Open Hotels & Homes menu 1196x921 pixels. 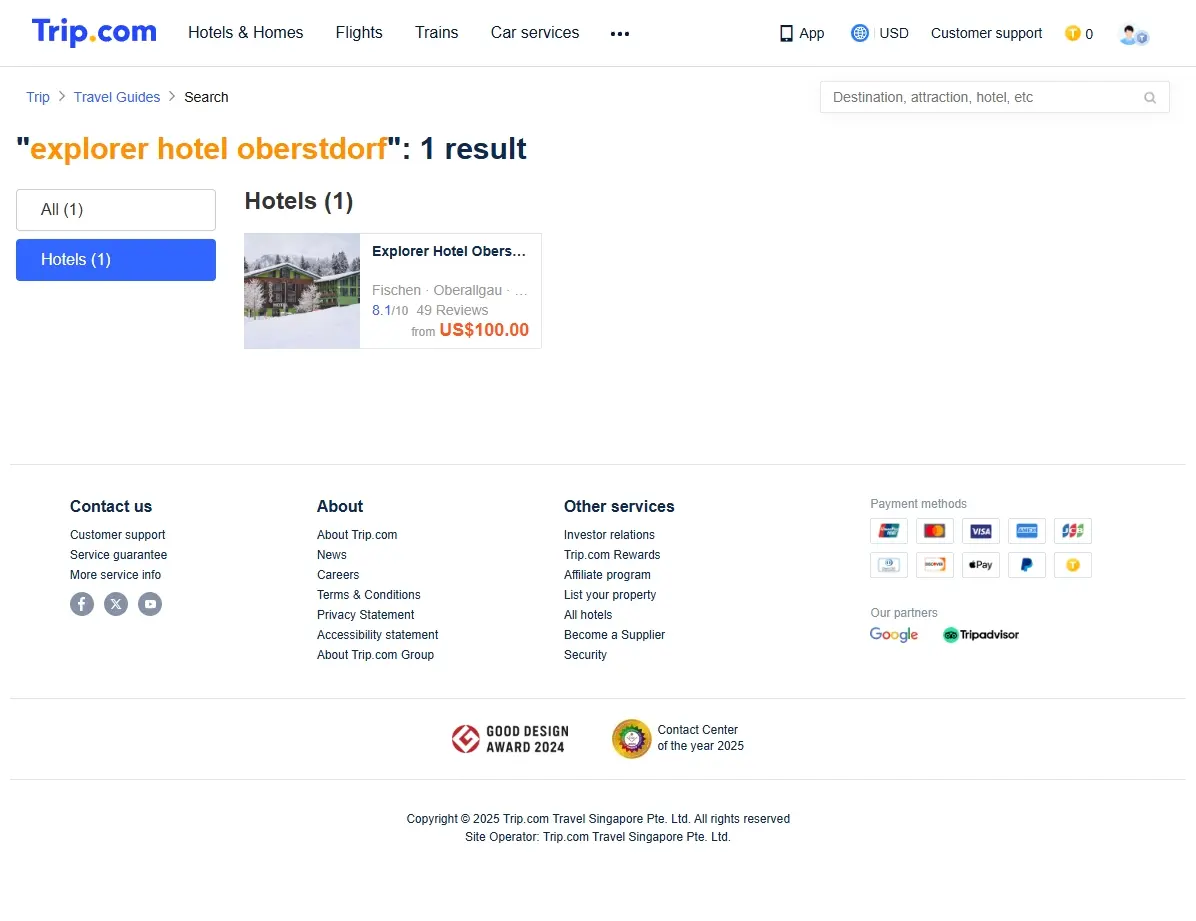(246, 33)
